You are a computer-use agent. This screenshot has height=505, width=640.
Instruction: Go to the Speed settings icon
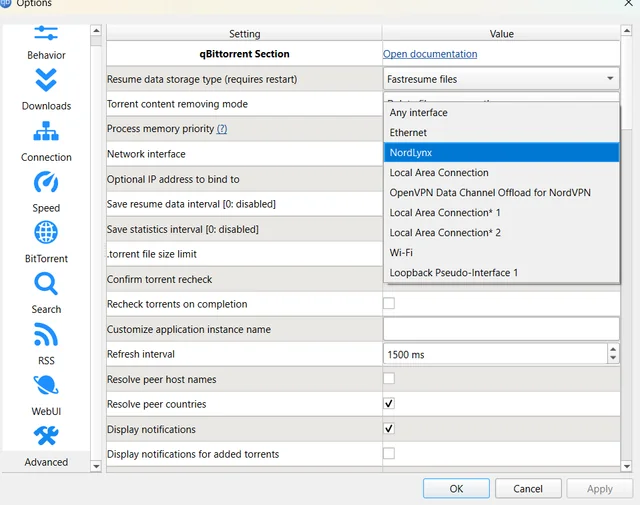coord(46,183)
